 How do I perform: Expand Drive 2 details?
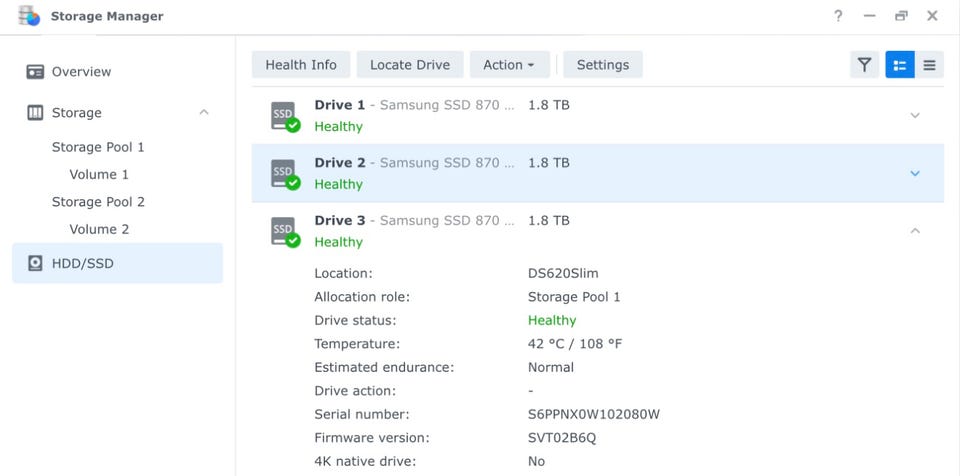coord(915,174)
